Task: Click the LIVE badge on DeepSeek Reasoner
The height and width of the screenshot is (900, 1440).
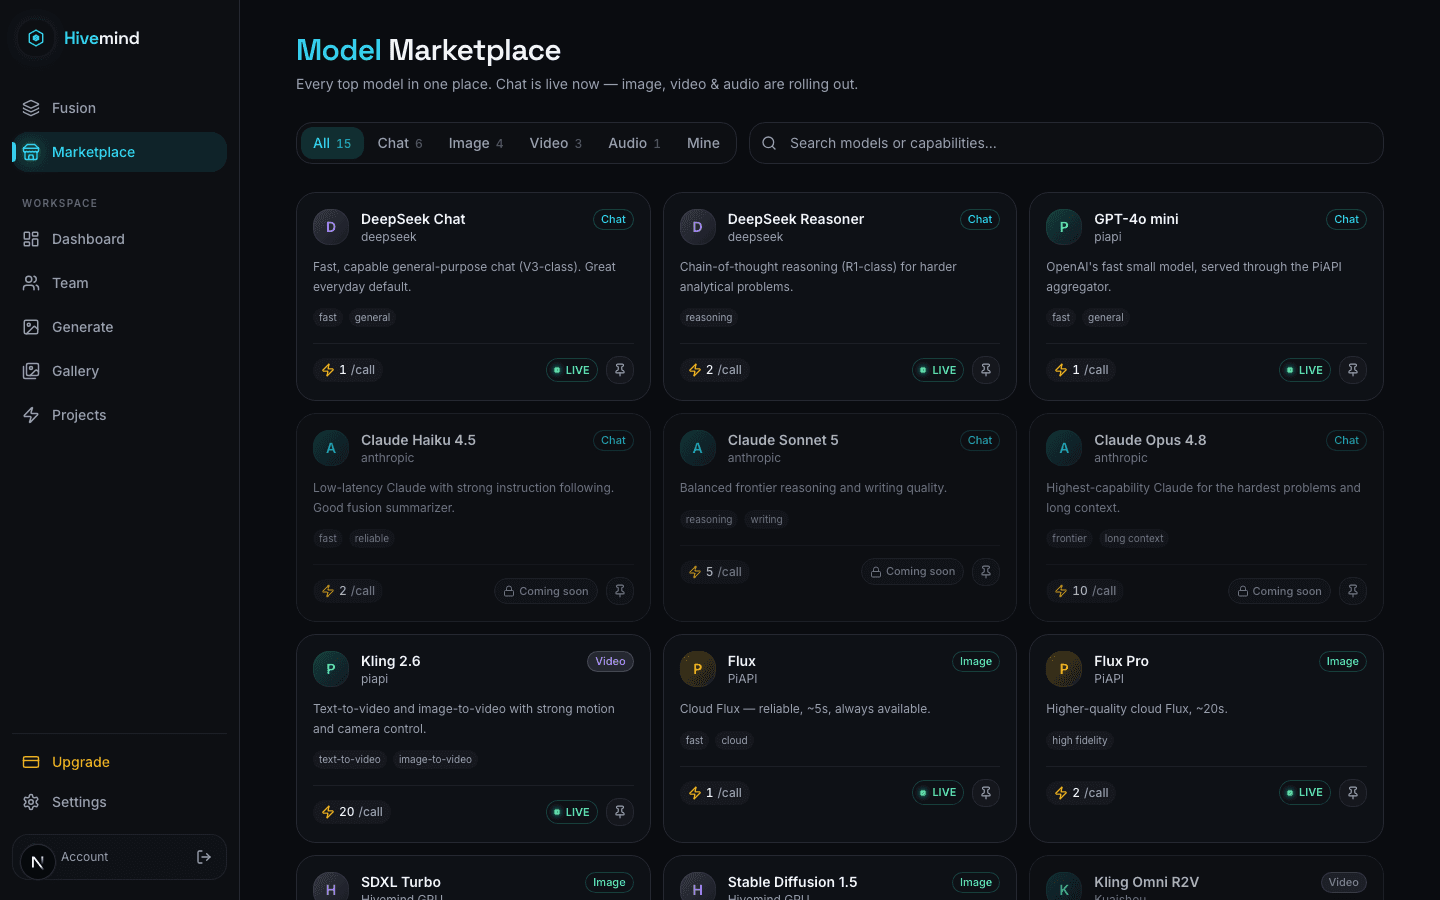Action: [x=938, y=370]
